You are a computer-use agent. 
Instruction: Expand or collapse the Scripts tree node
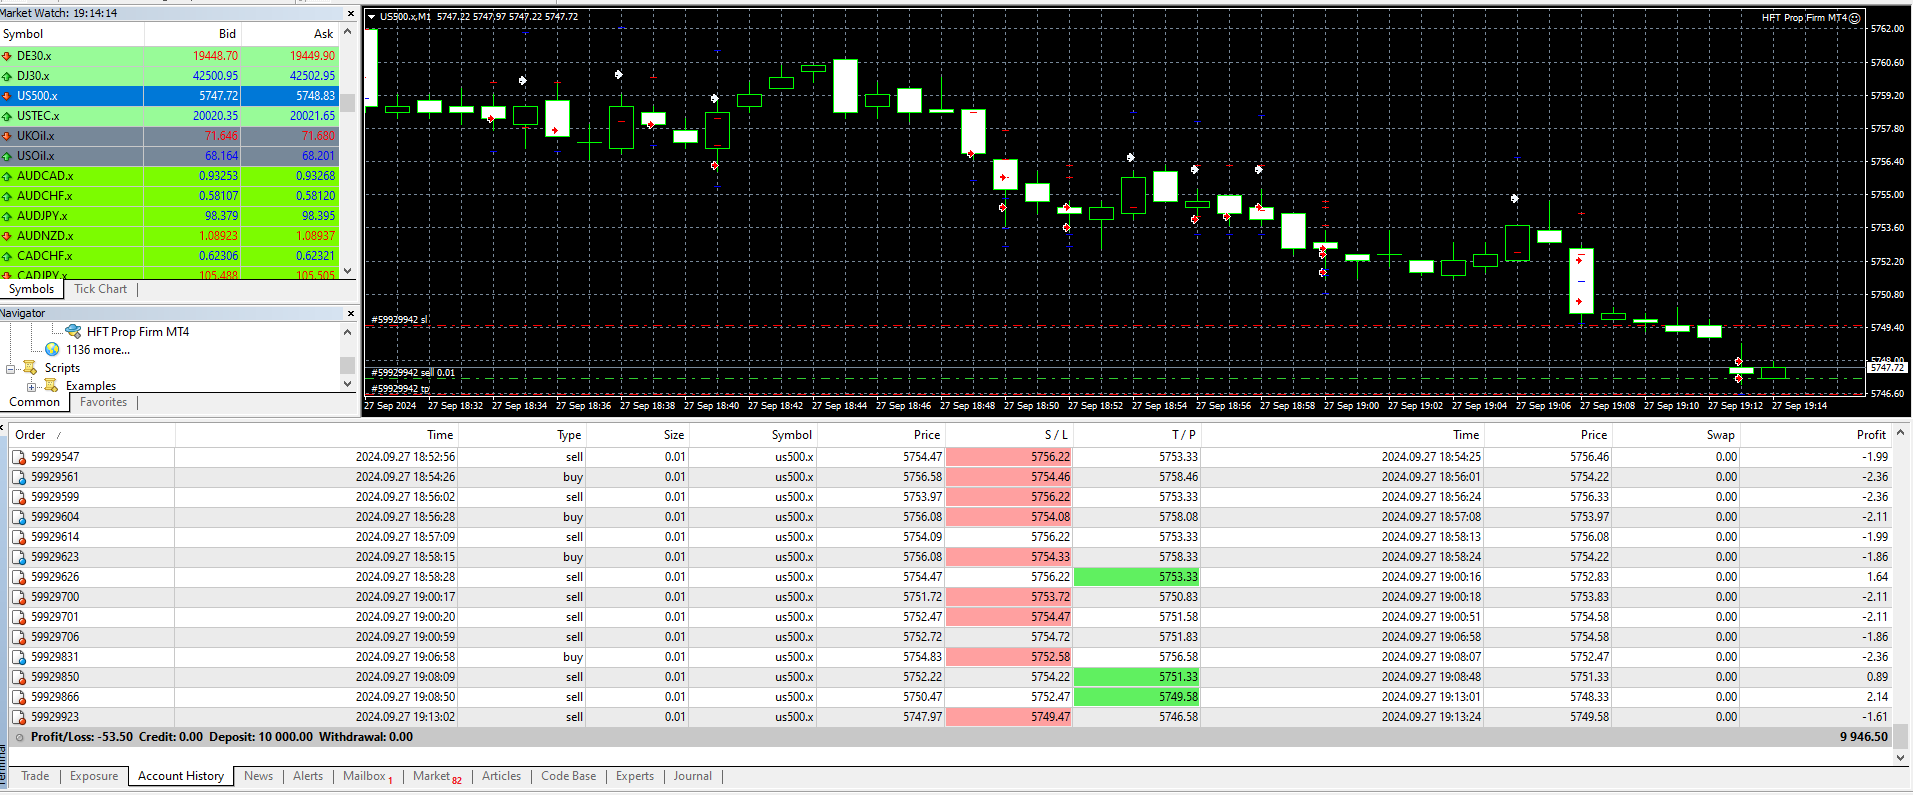point(11,368)
